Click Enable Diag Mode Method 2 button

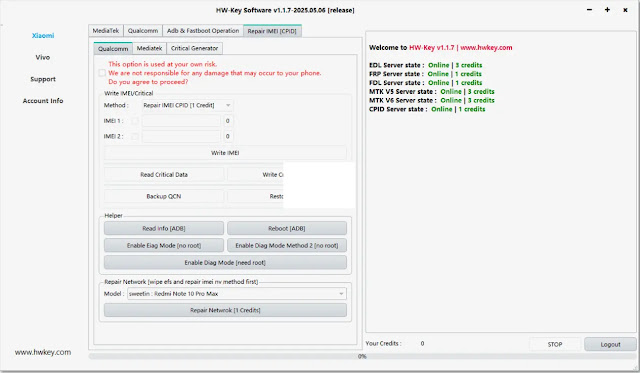pyautogui.click(x=287, y=246)
